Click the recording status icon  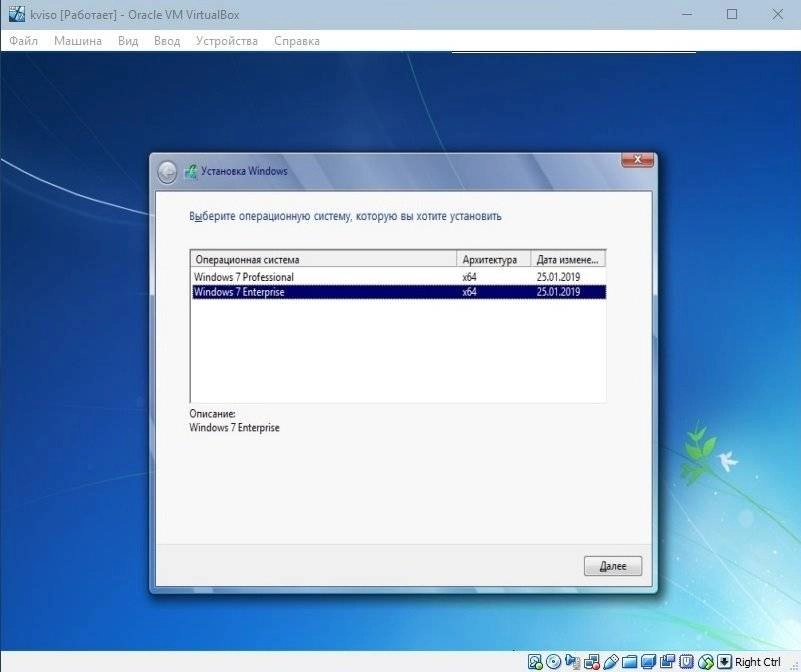(x=667, y=661)
